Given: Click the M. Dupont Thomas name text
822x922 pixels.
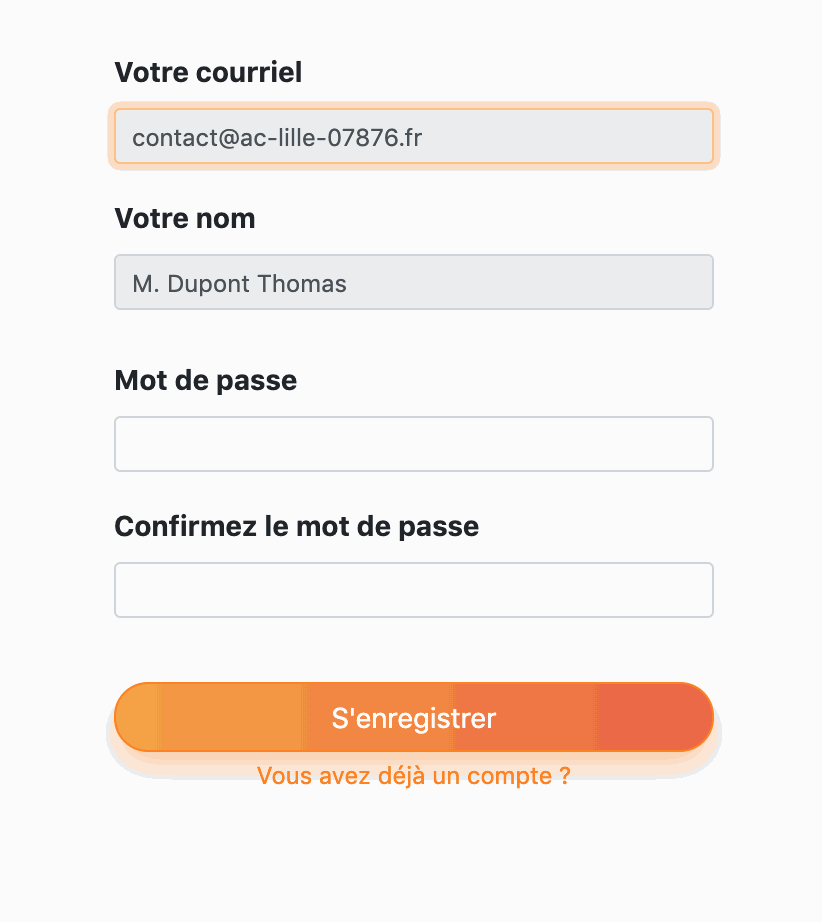Looking at the screenshot, I should click(239, 283).
